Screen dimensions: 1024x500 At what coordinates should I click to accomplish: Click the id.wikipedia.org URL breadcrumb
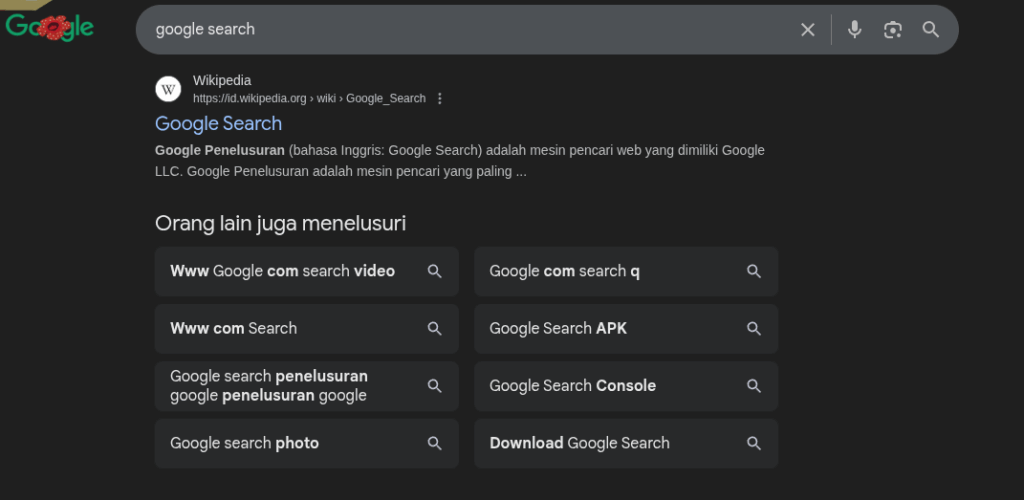pos(310,99)
